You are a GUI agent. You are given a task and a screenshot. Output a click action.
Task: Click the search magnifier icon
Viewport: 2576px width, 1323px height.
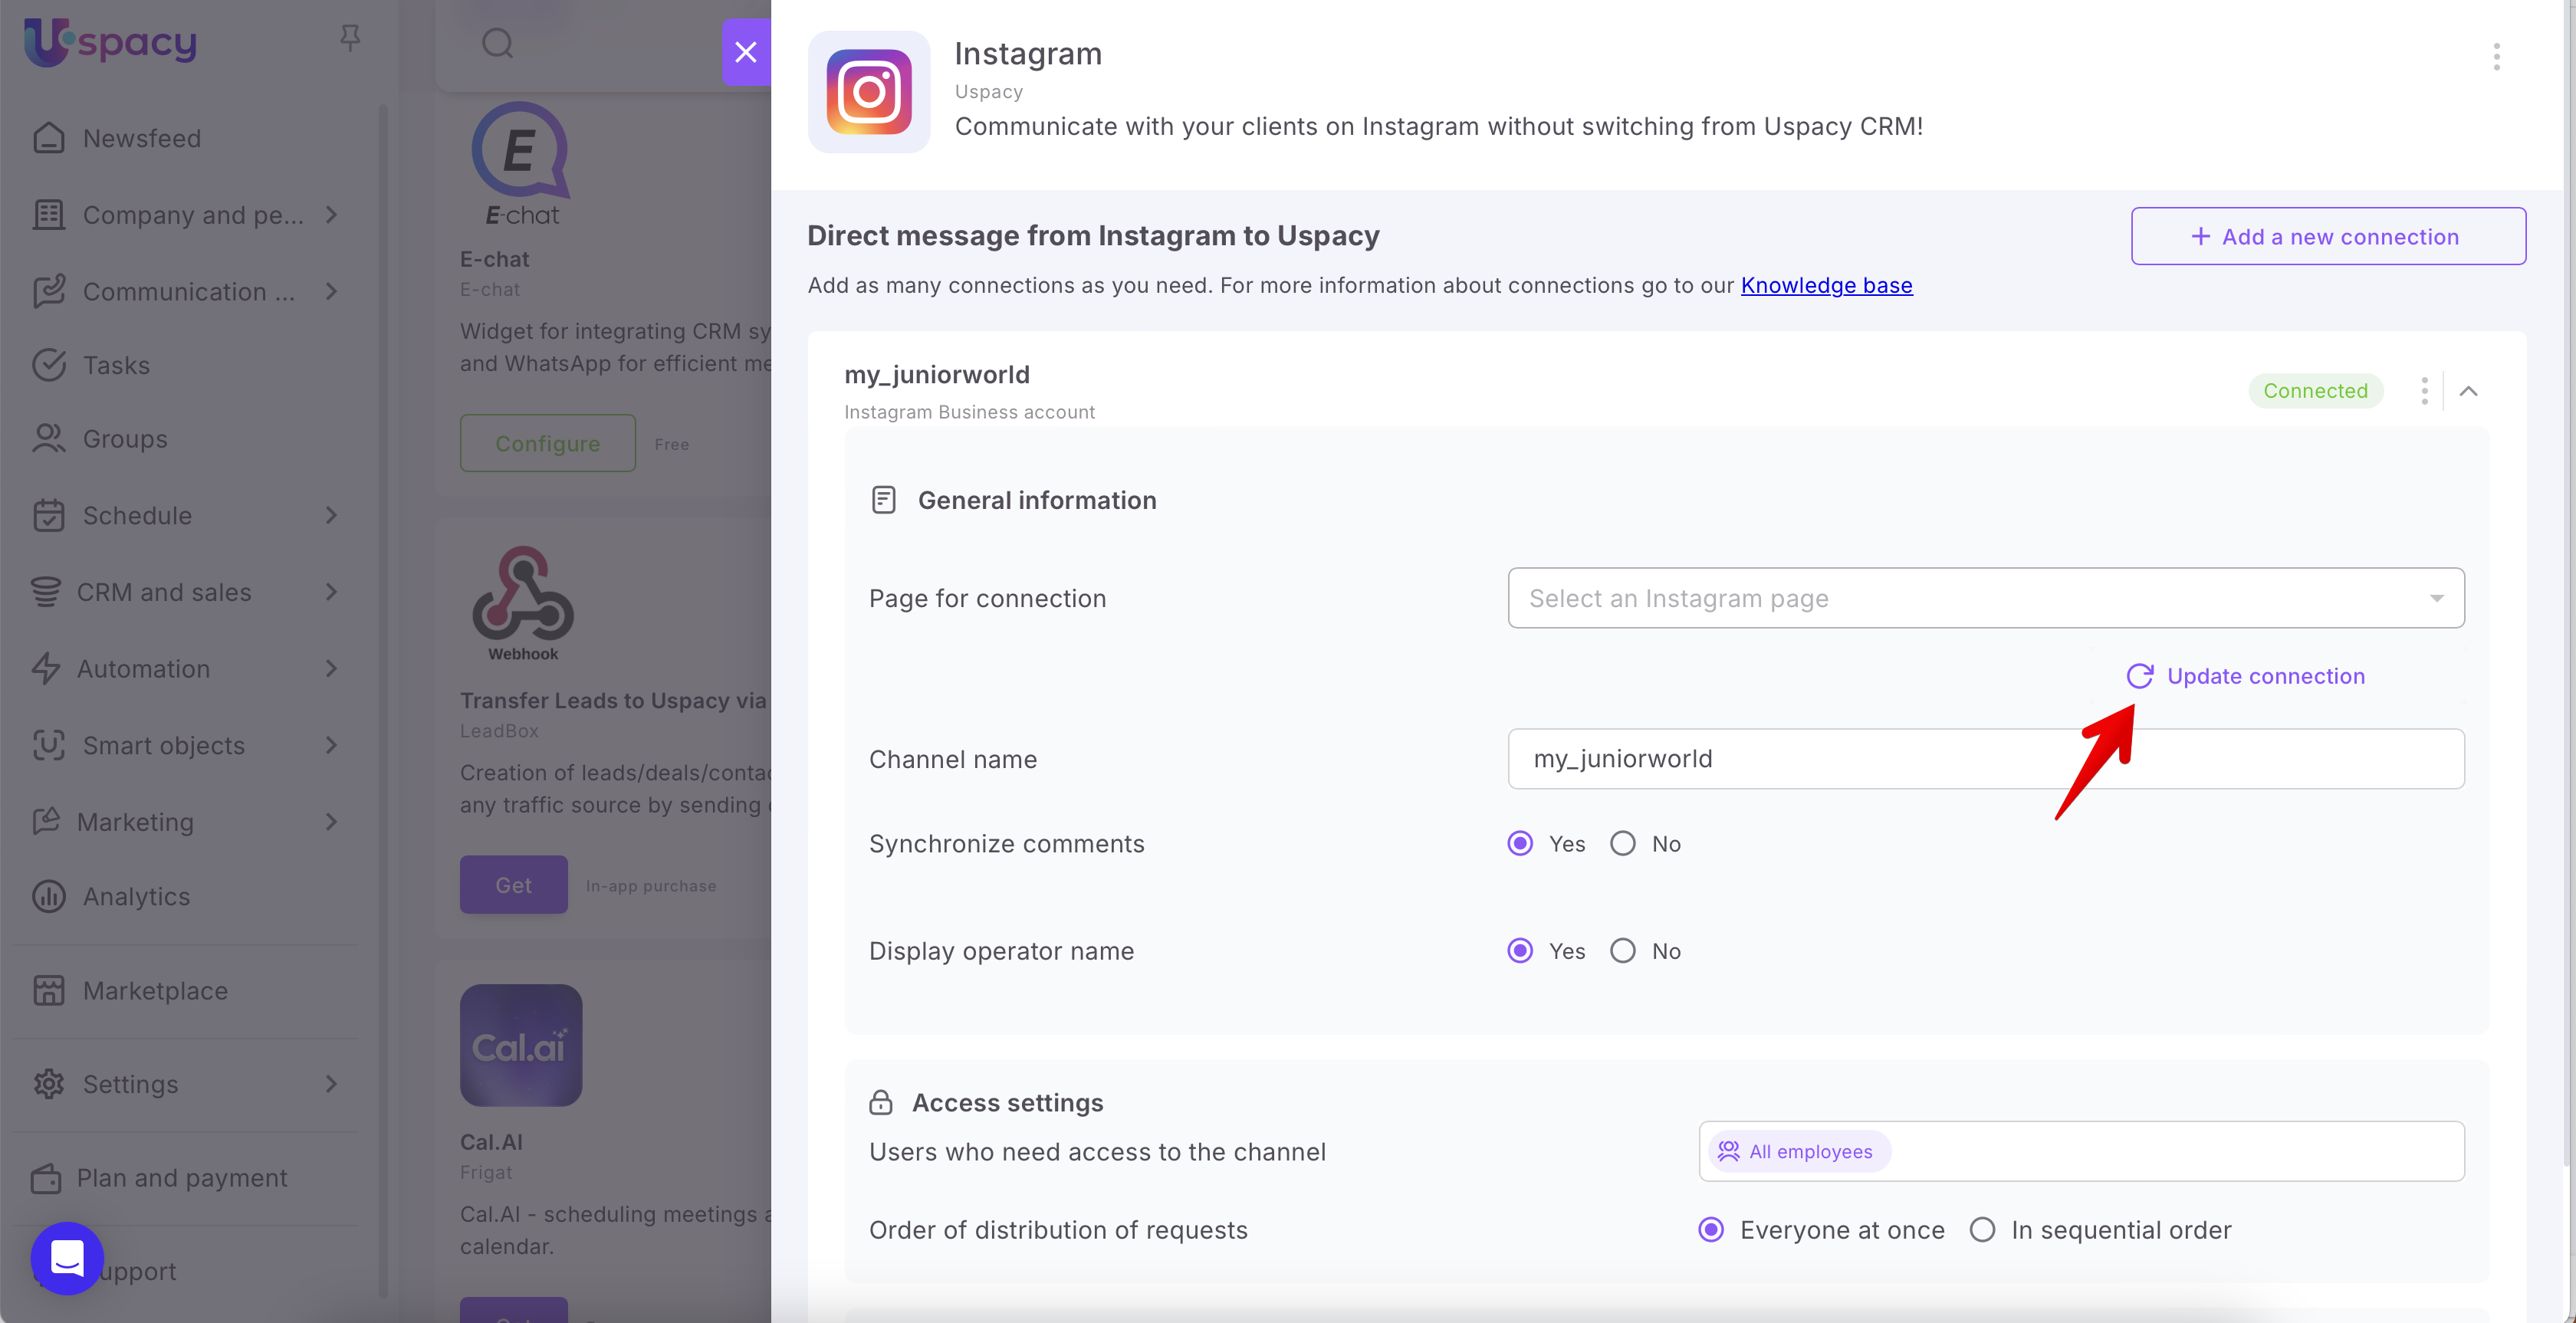[x=497, y=44]
